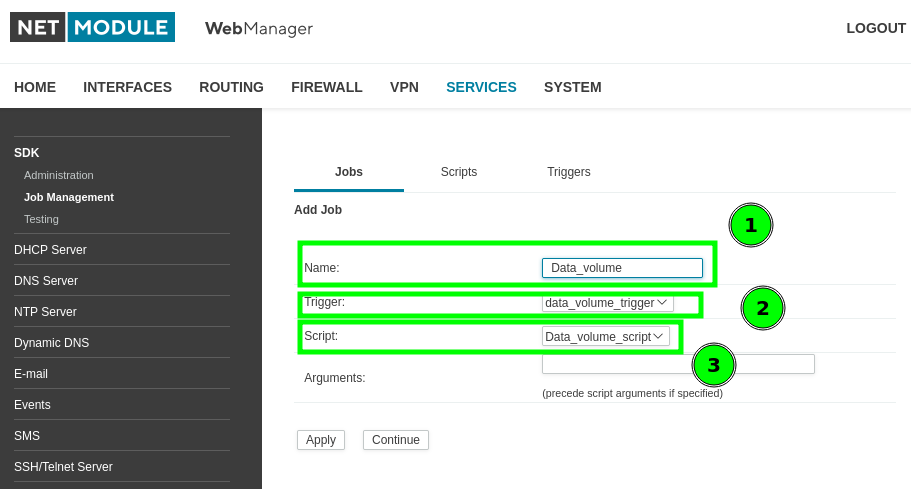
Task: Click the NetModule logo
Action: pyautogui.click(x=92, y=27)
